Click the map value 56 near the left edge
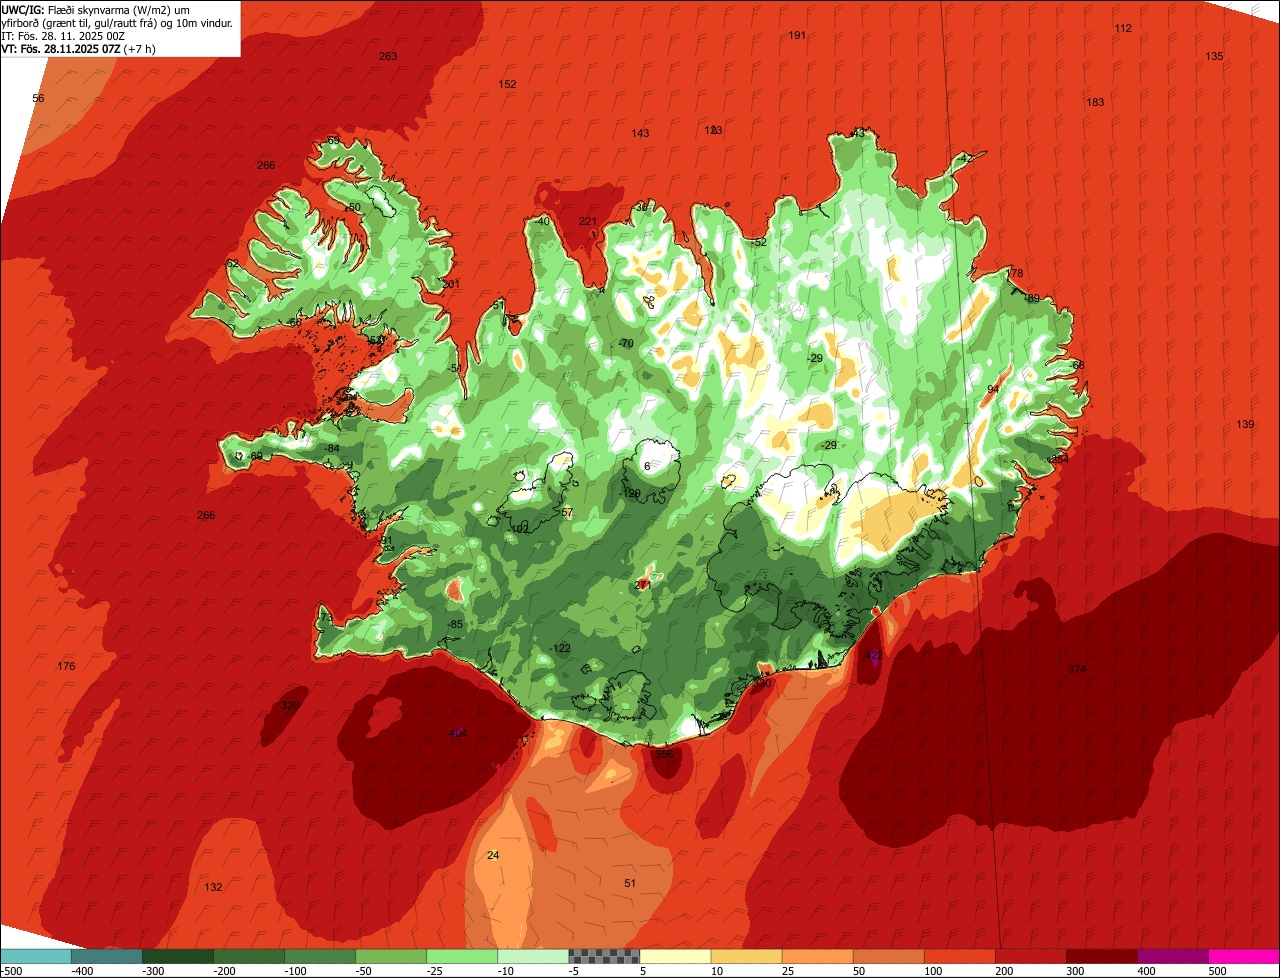The height and width of the screenshot is (978, 1280). click(38, 98)
